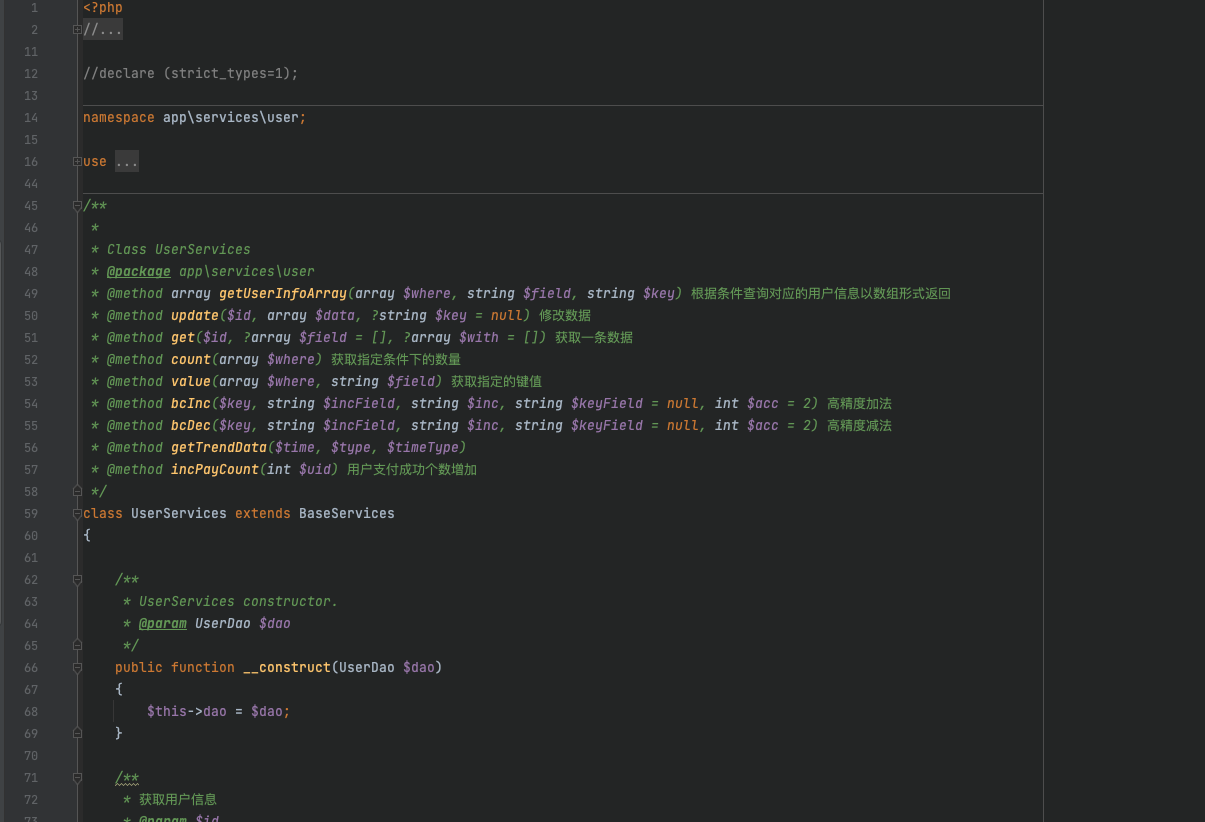The image size is (1205, 822).
Task: Collapse the docblock starting at line 71
Action: 77,778
